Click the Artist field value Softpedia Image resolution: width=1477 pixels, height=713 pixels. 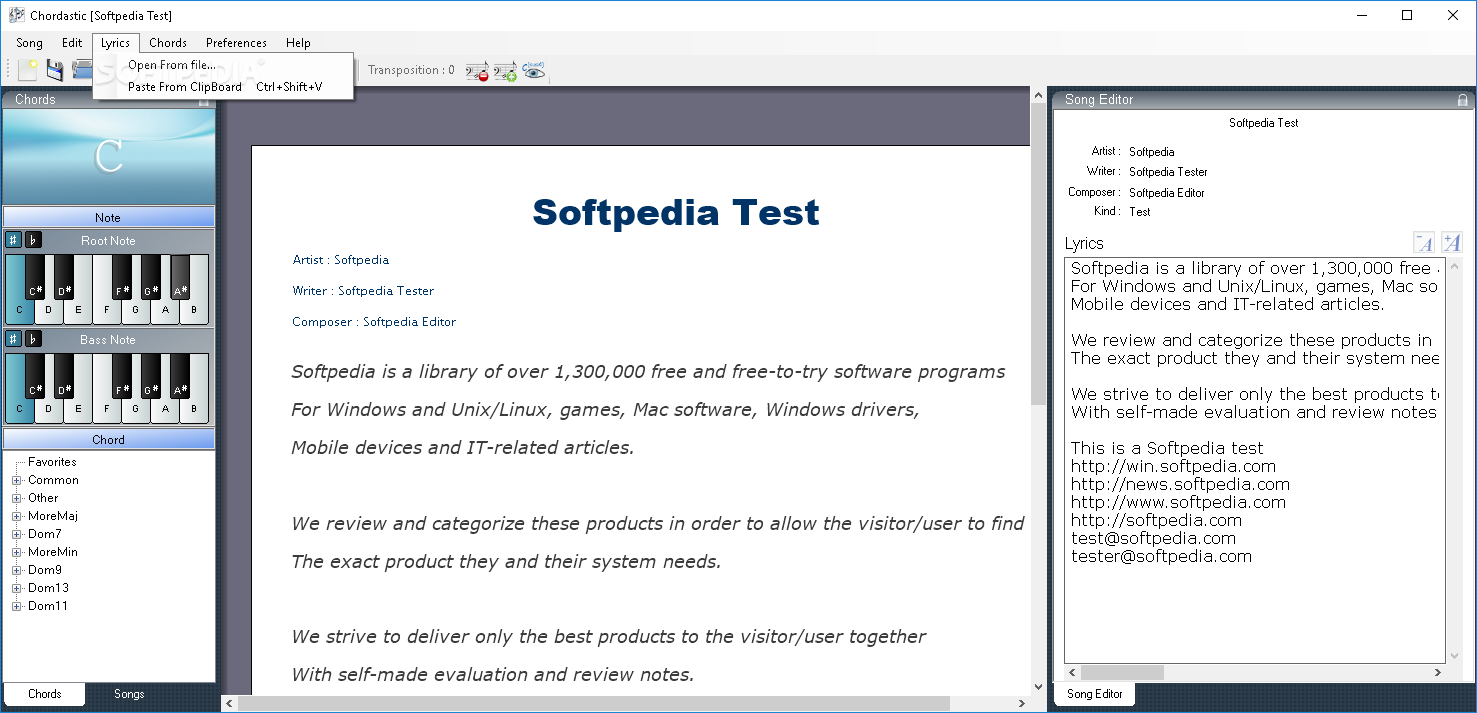coord(1152,152)
